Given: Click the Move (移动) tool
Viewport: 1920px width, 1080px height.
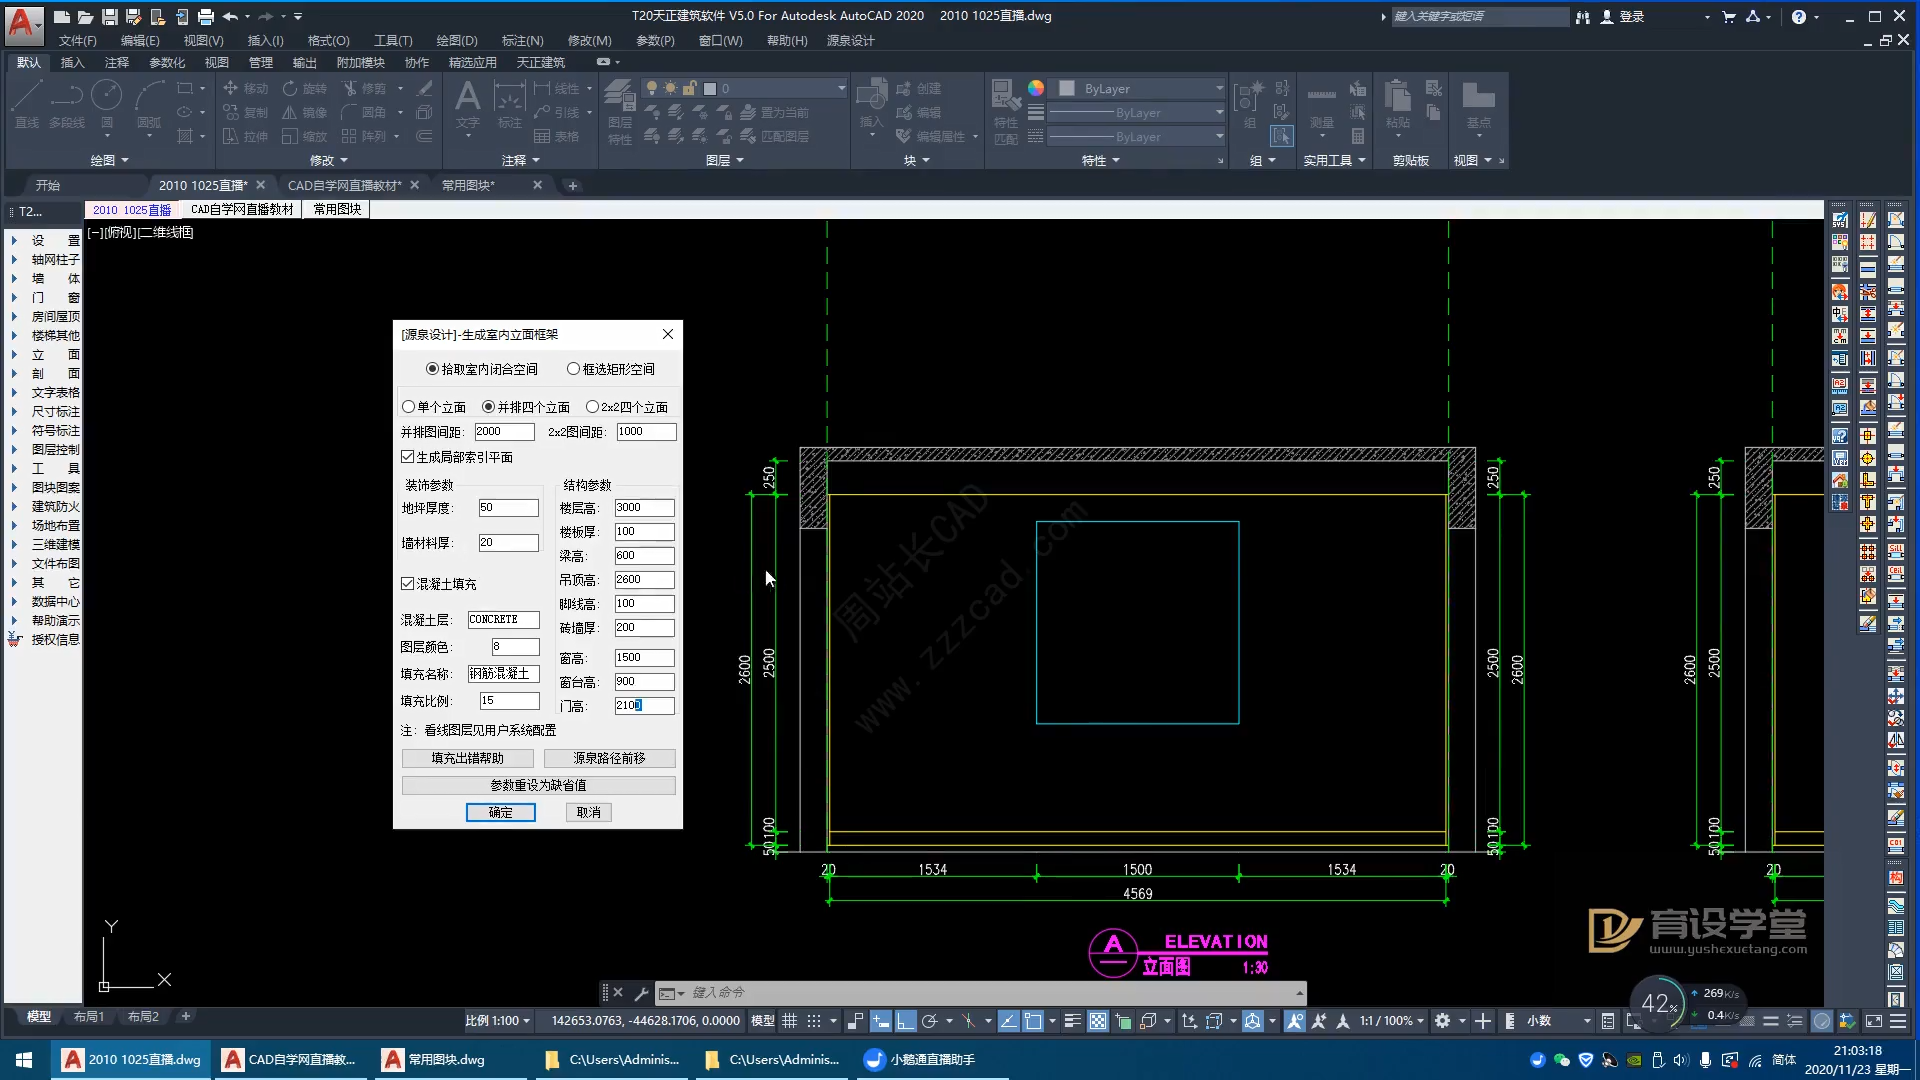Looking at the screenshot, I should point(245,88).
